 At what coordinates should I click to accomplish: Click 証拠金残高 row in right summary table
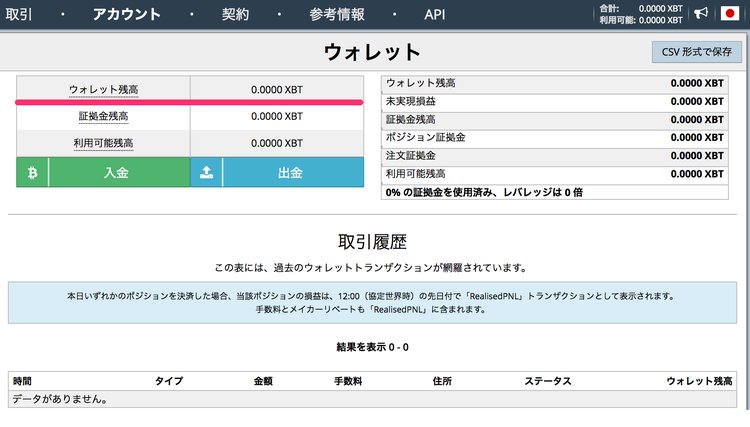pos(555,120)
